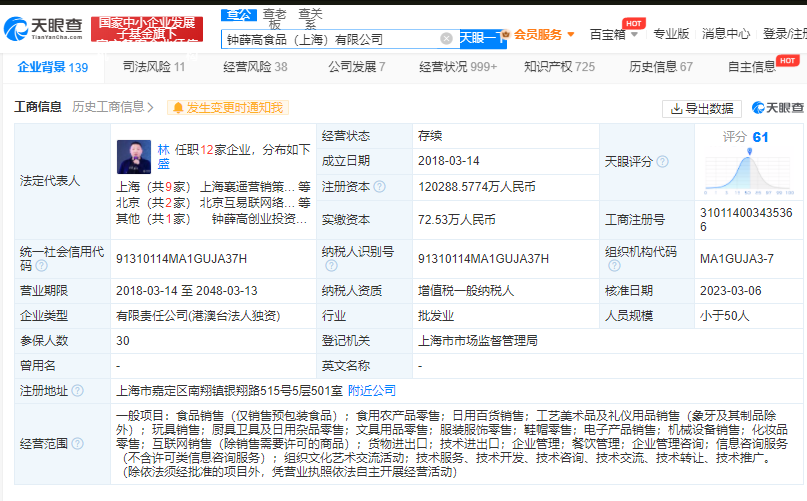807x501 pixels.
Task: Open the 会员服务 dropdown menu
Action: 544,34
